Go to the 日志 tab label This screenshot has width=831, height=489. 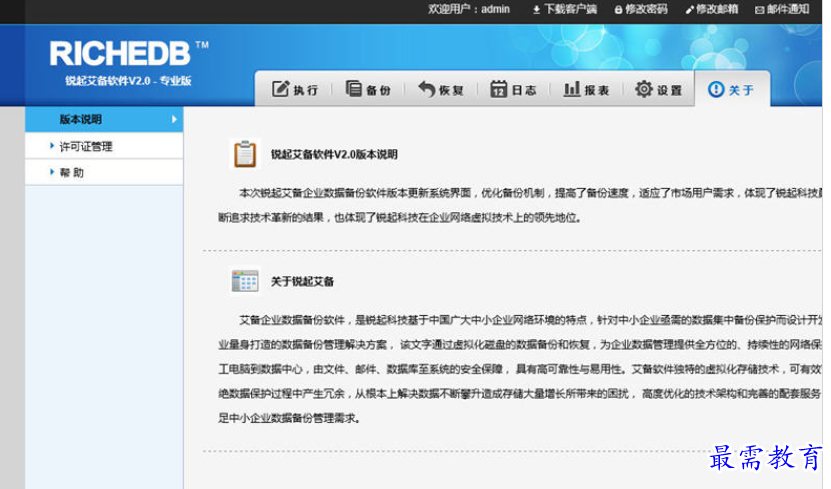(524, 90)
